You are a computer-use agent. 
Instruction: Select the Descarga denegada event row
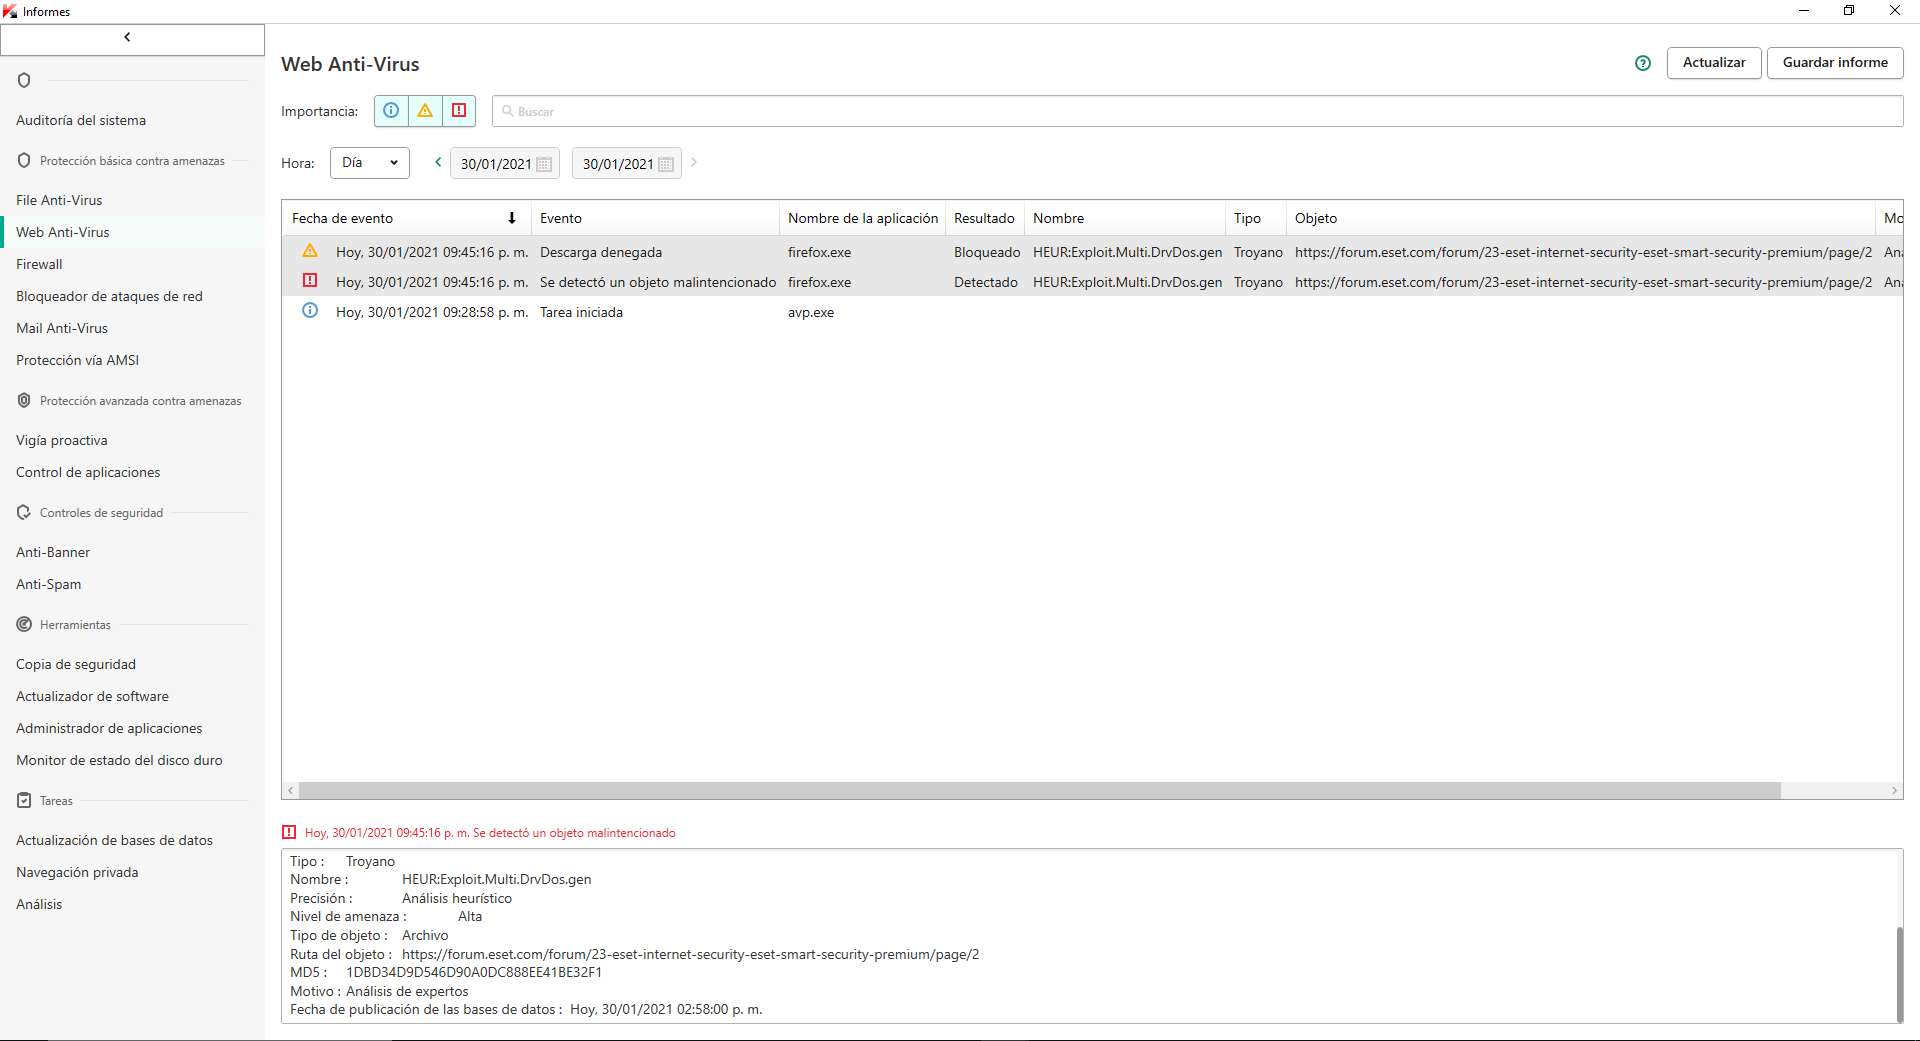click(1092, 252)
